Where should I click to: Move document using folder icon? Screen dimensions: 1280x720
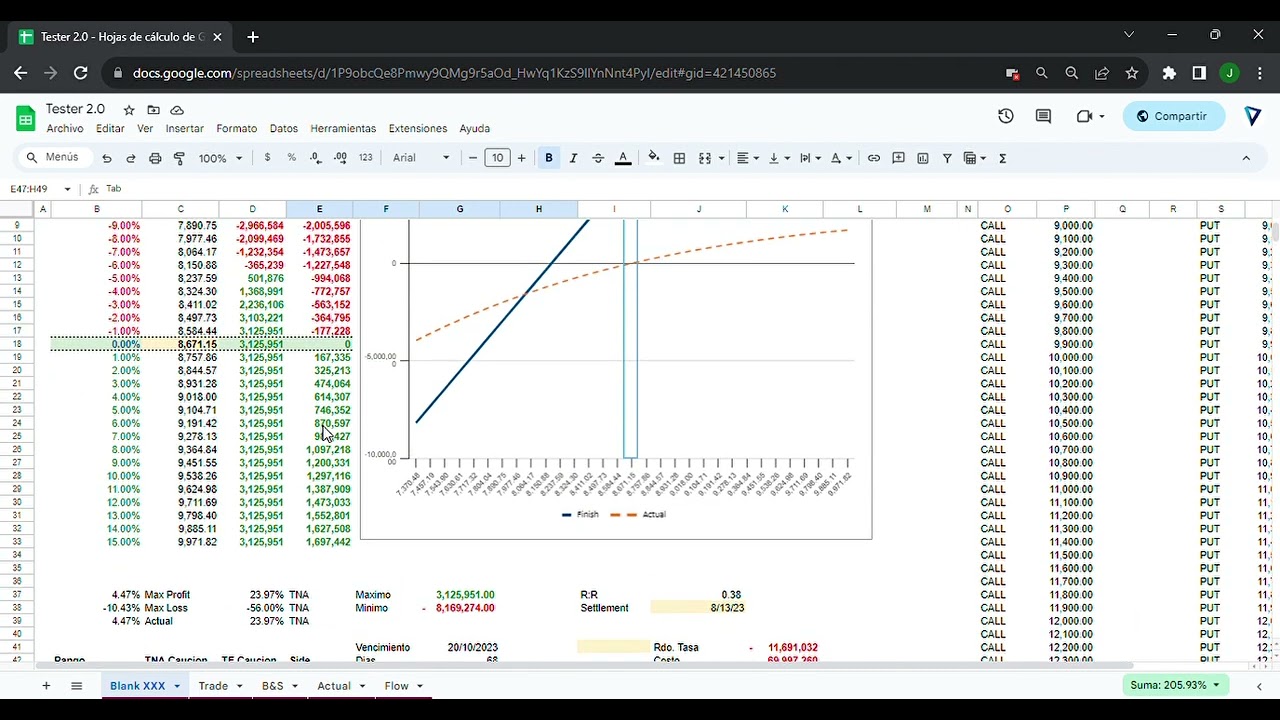[153, 110]
